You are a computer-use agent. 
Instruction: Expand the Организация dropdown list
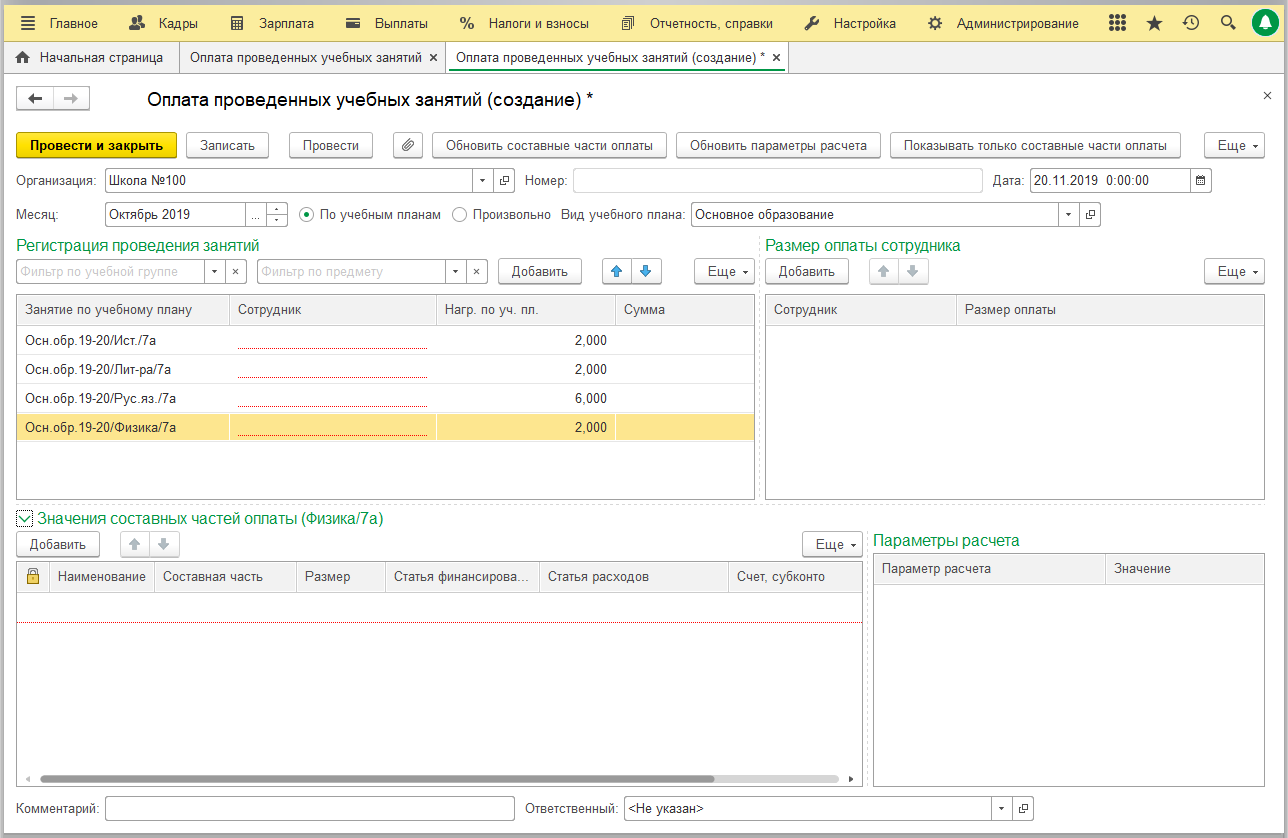coord(482,181)
